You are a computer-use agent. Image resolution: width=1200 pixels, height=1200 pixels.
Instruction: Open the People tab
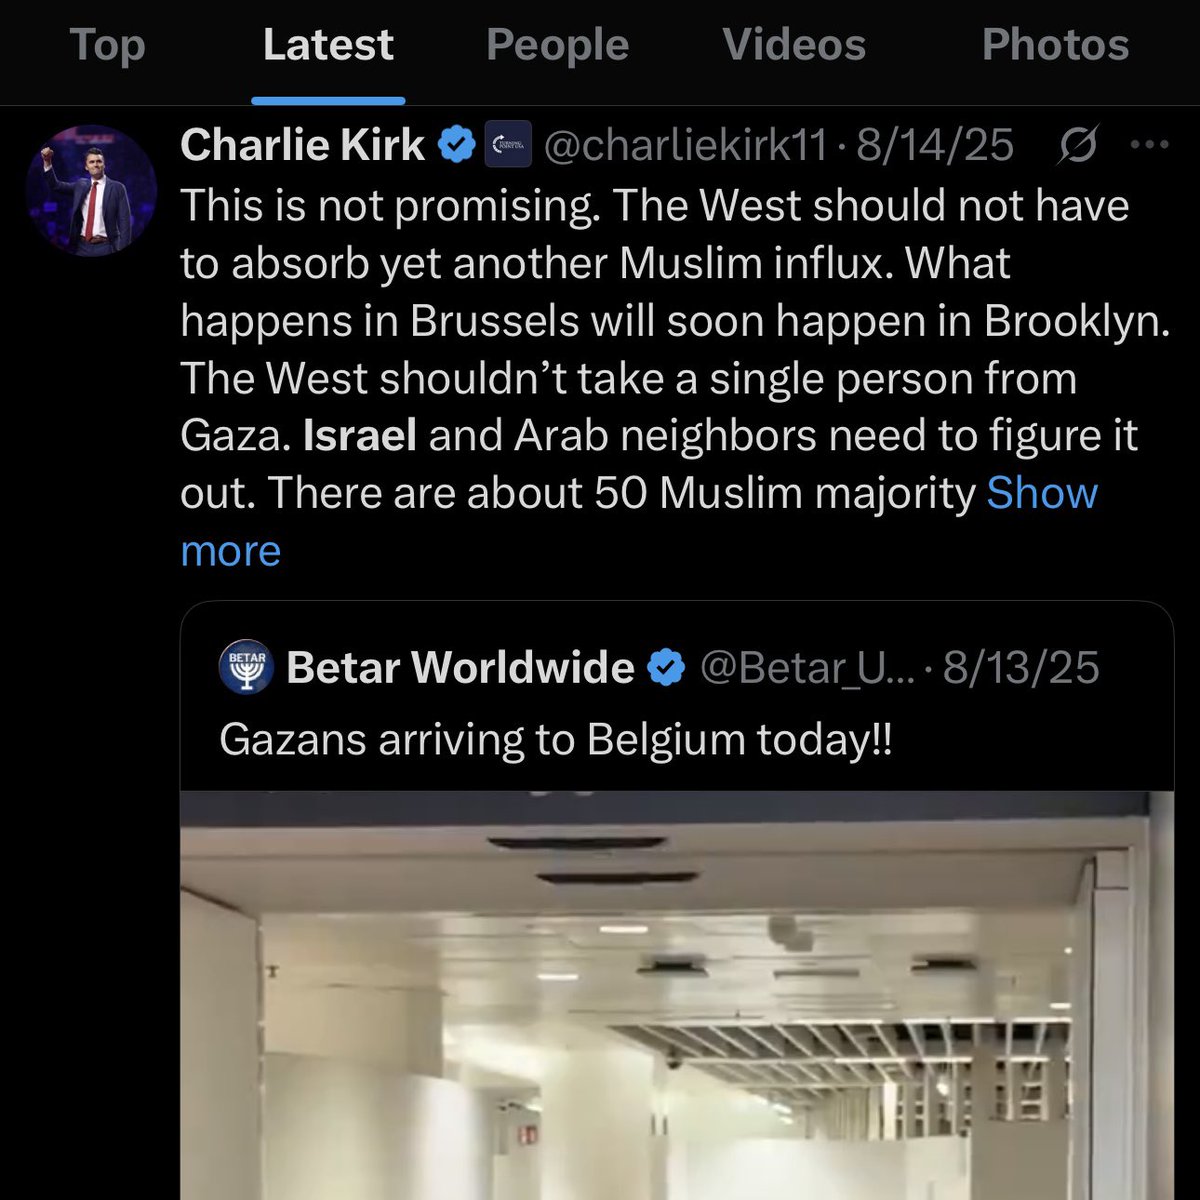pos(557,46)
